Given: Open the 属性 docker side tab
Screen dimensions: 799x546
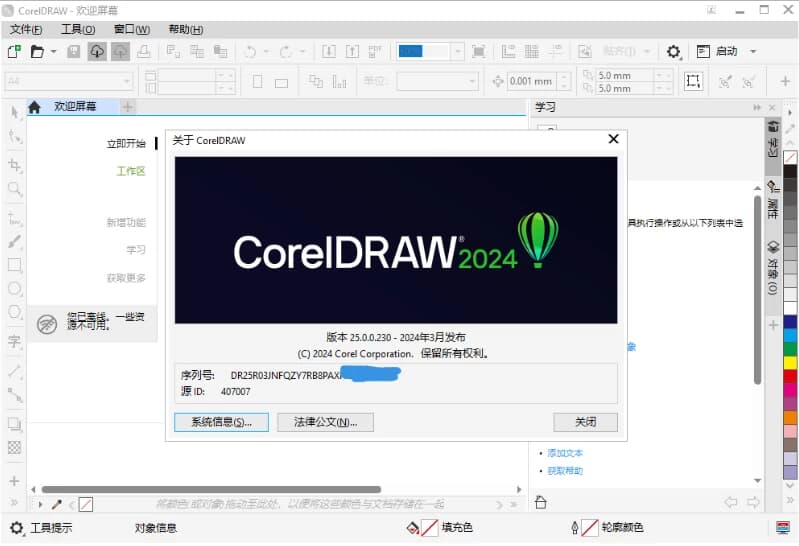Looking at the screenshot, I should [x=773, y=199].
